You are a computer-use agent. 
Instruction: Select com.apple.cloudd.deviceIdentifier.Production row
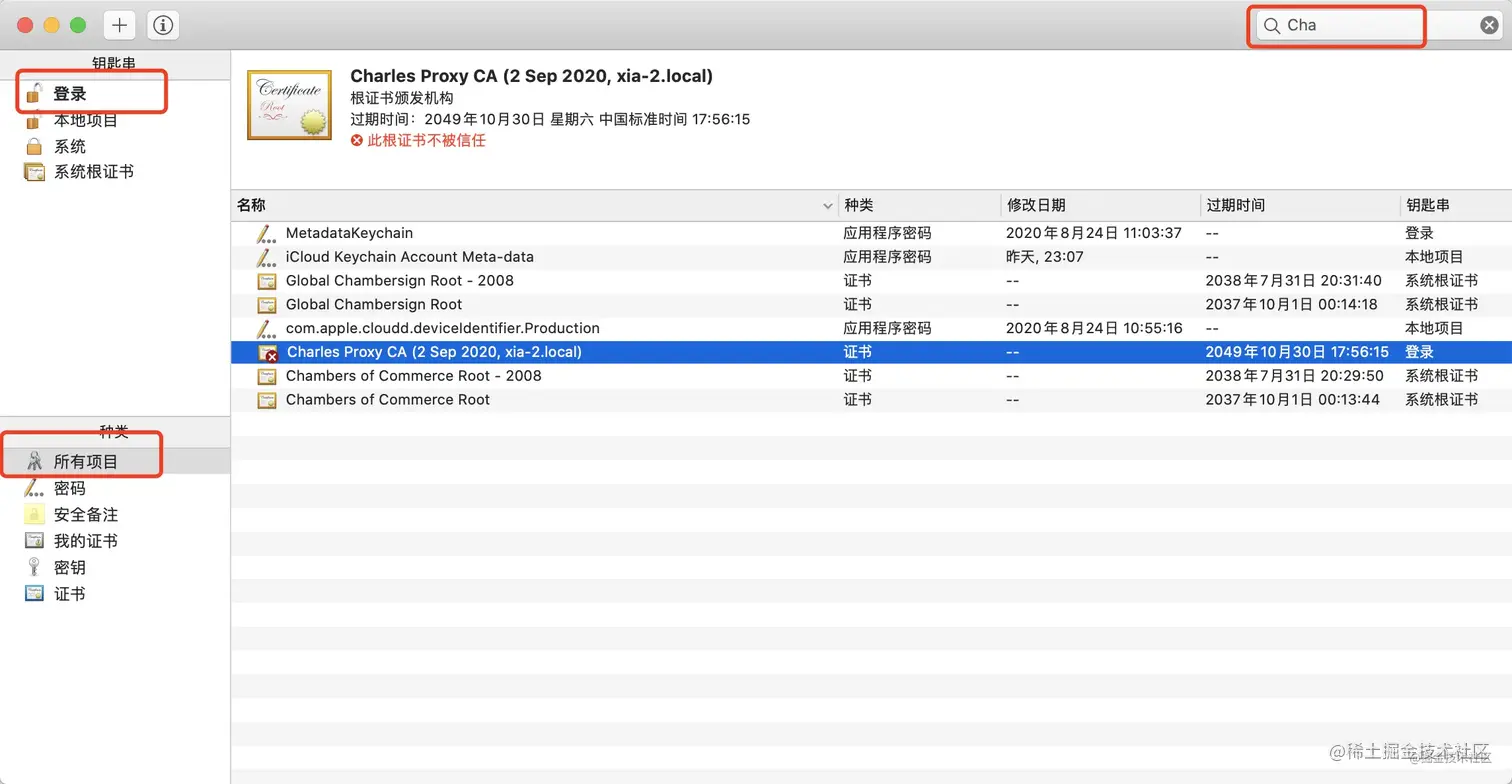(871, 328)
